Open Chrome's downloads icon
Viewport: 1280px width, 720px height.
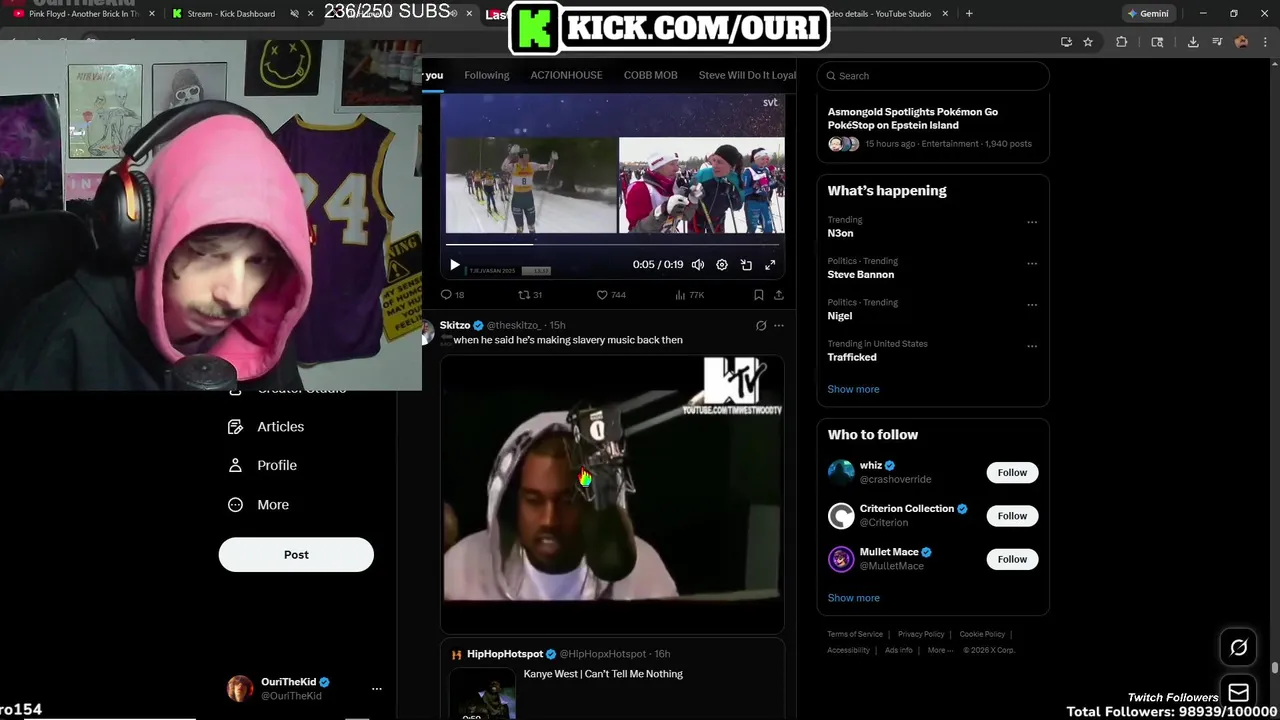1193,42
